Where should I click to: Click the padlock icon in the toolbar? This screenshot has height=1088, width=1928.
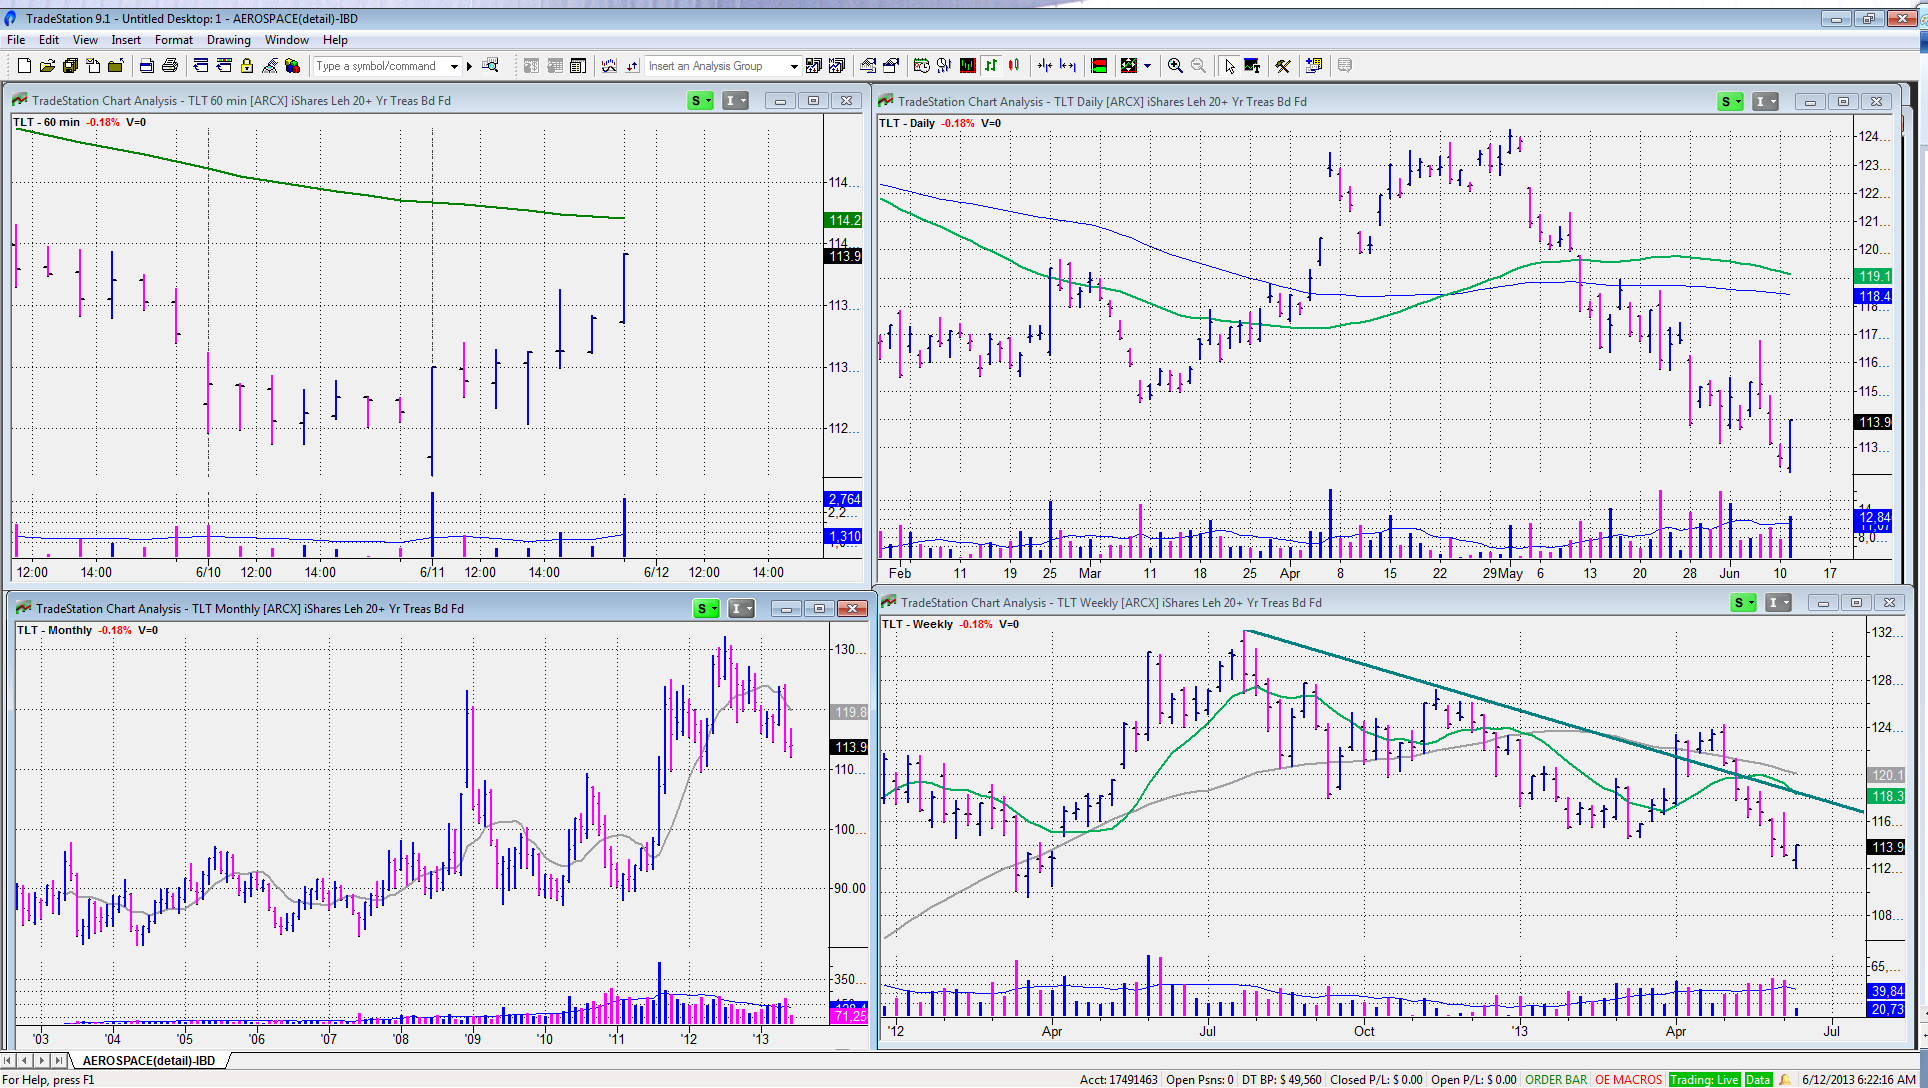coord(247,66)
